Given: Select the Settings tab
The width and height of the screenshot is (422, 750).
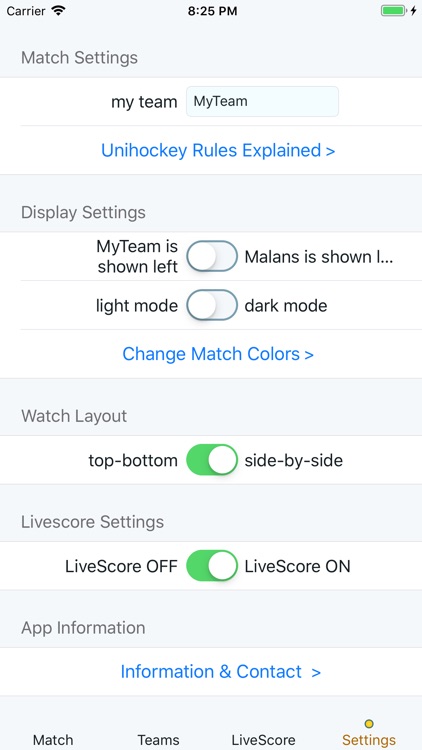Looking at the screenshot, I should click(369, 739).
